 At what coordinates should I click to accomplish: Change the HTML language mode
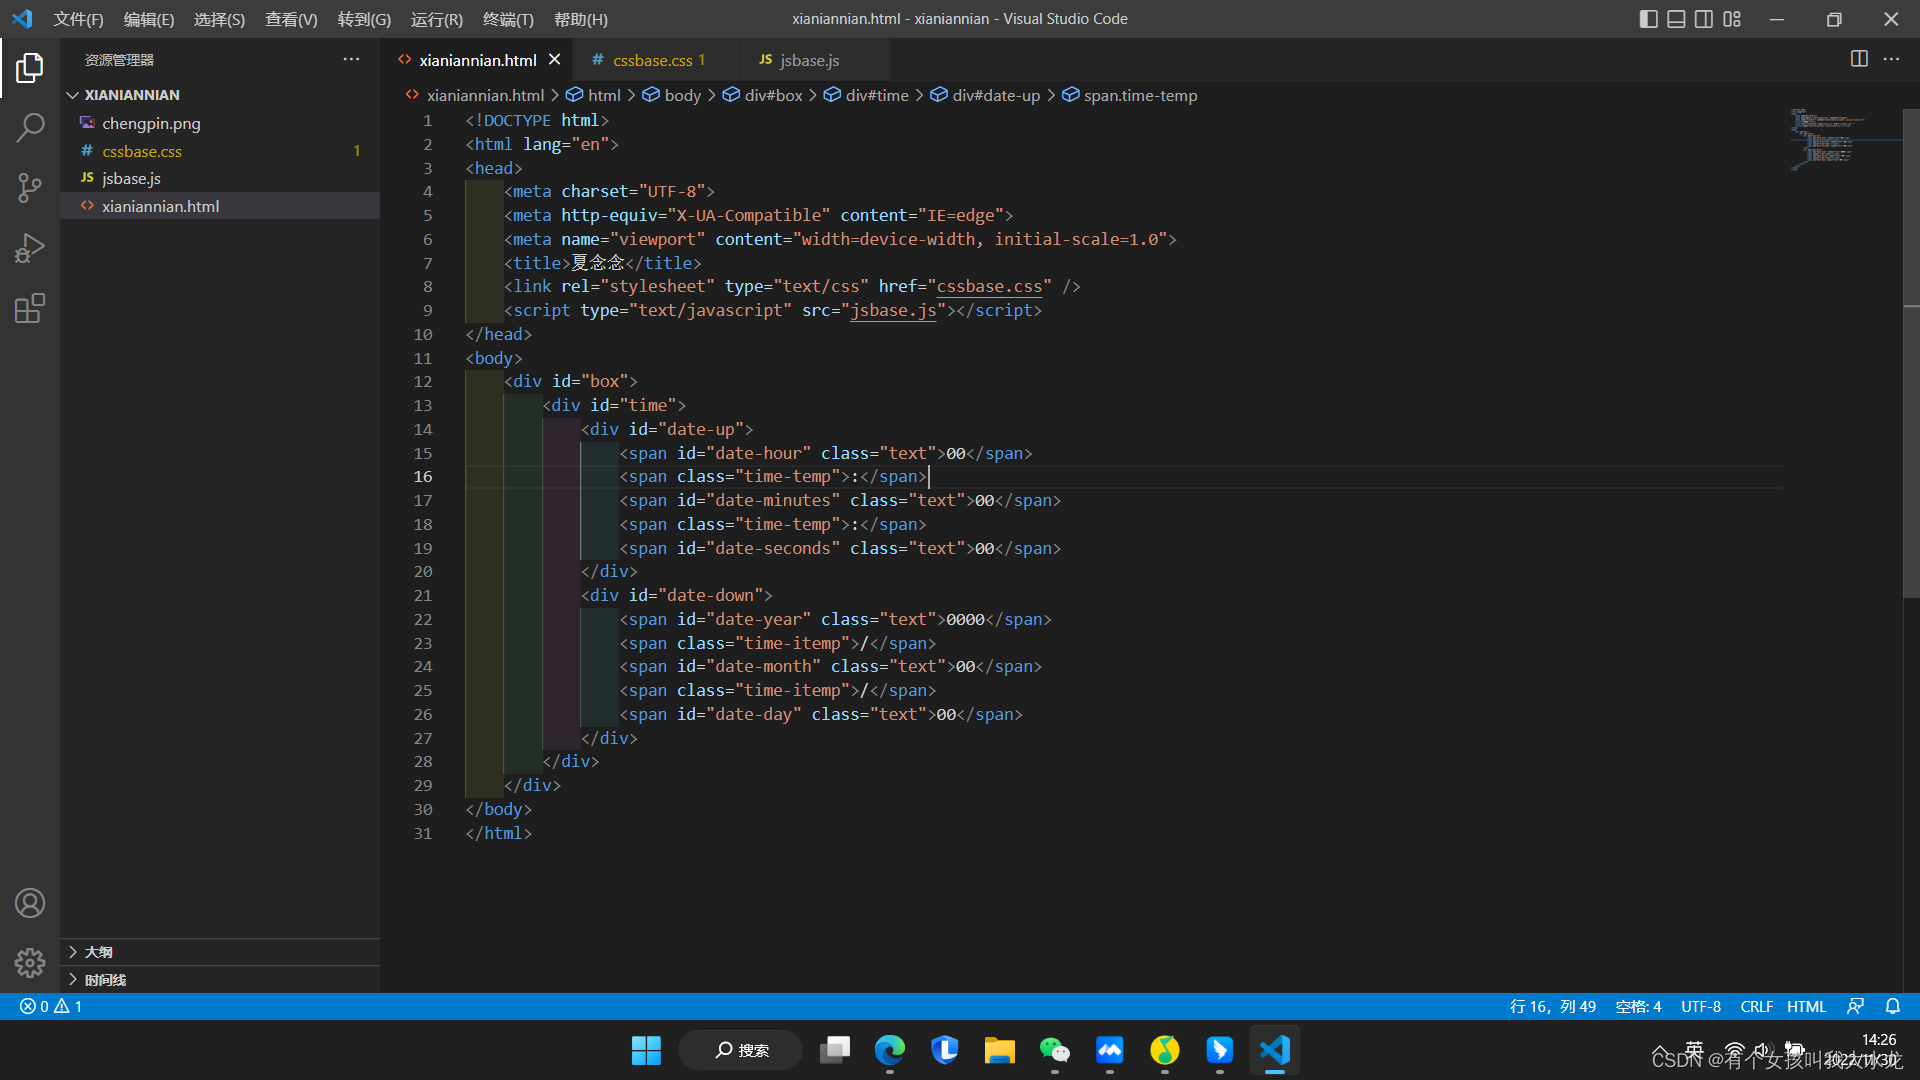(x=1806, y=1006)
